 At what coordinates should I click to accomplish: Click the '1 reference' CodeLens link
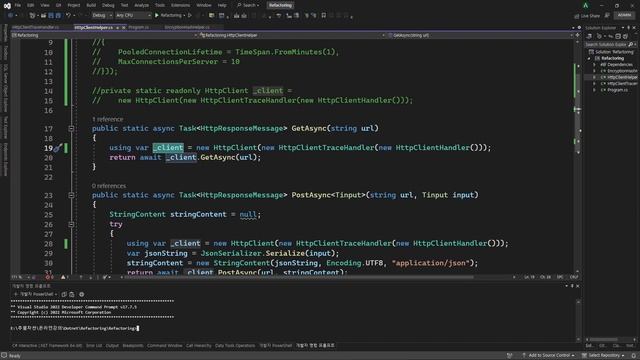pyautogui.click(x=107, y=119)
